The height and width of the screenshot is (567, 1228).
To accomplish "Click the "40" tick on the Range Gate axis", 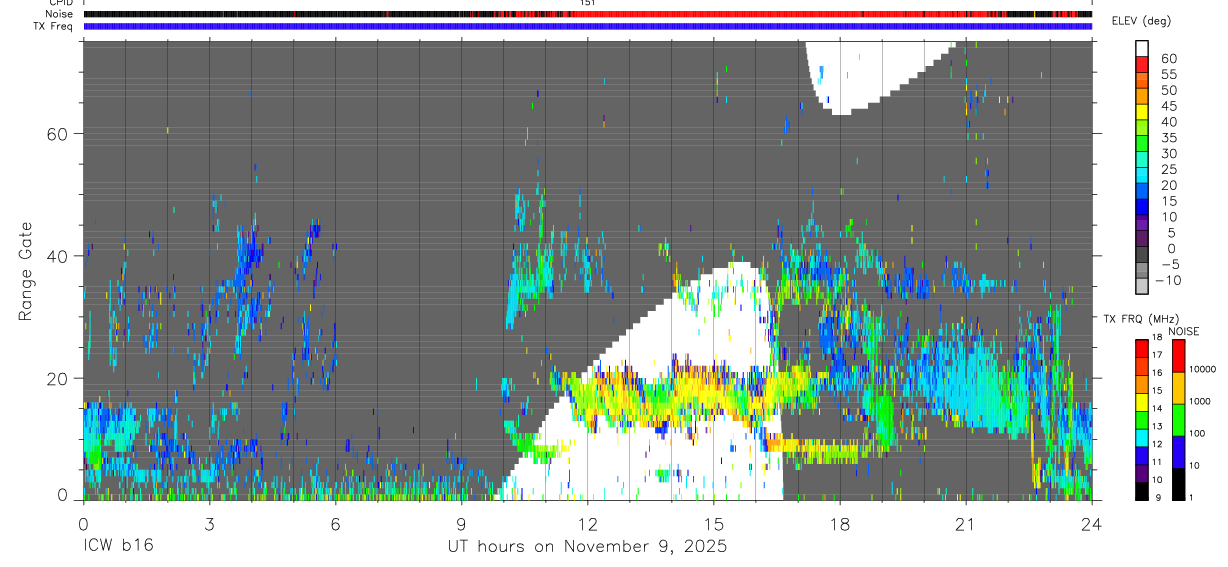I will coord(56,256).
